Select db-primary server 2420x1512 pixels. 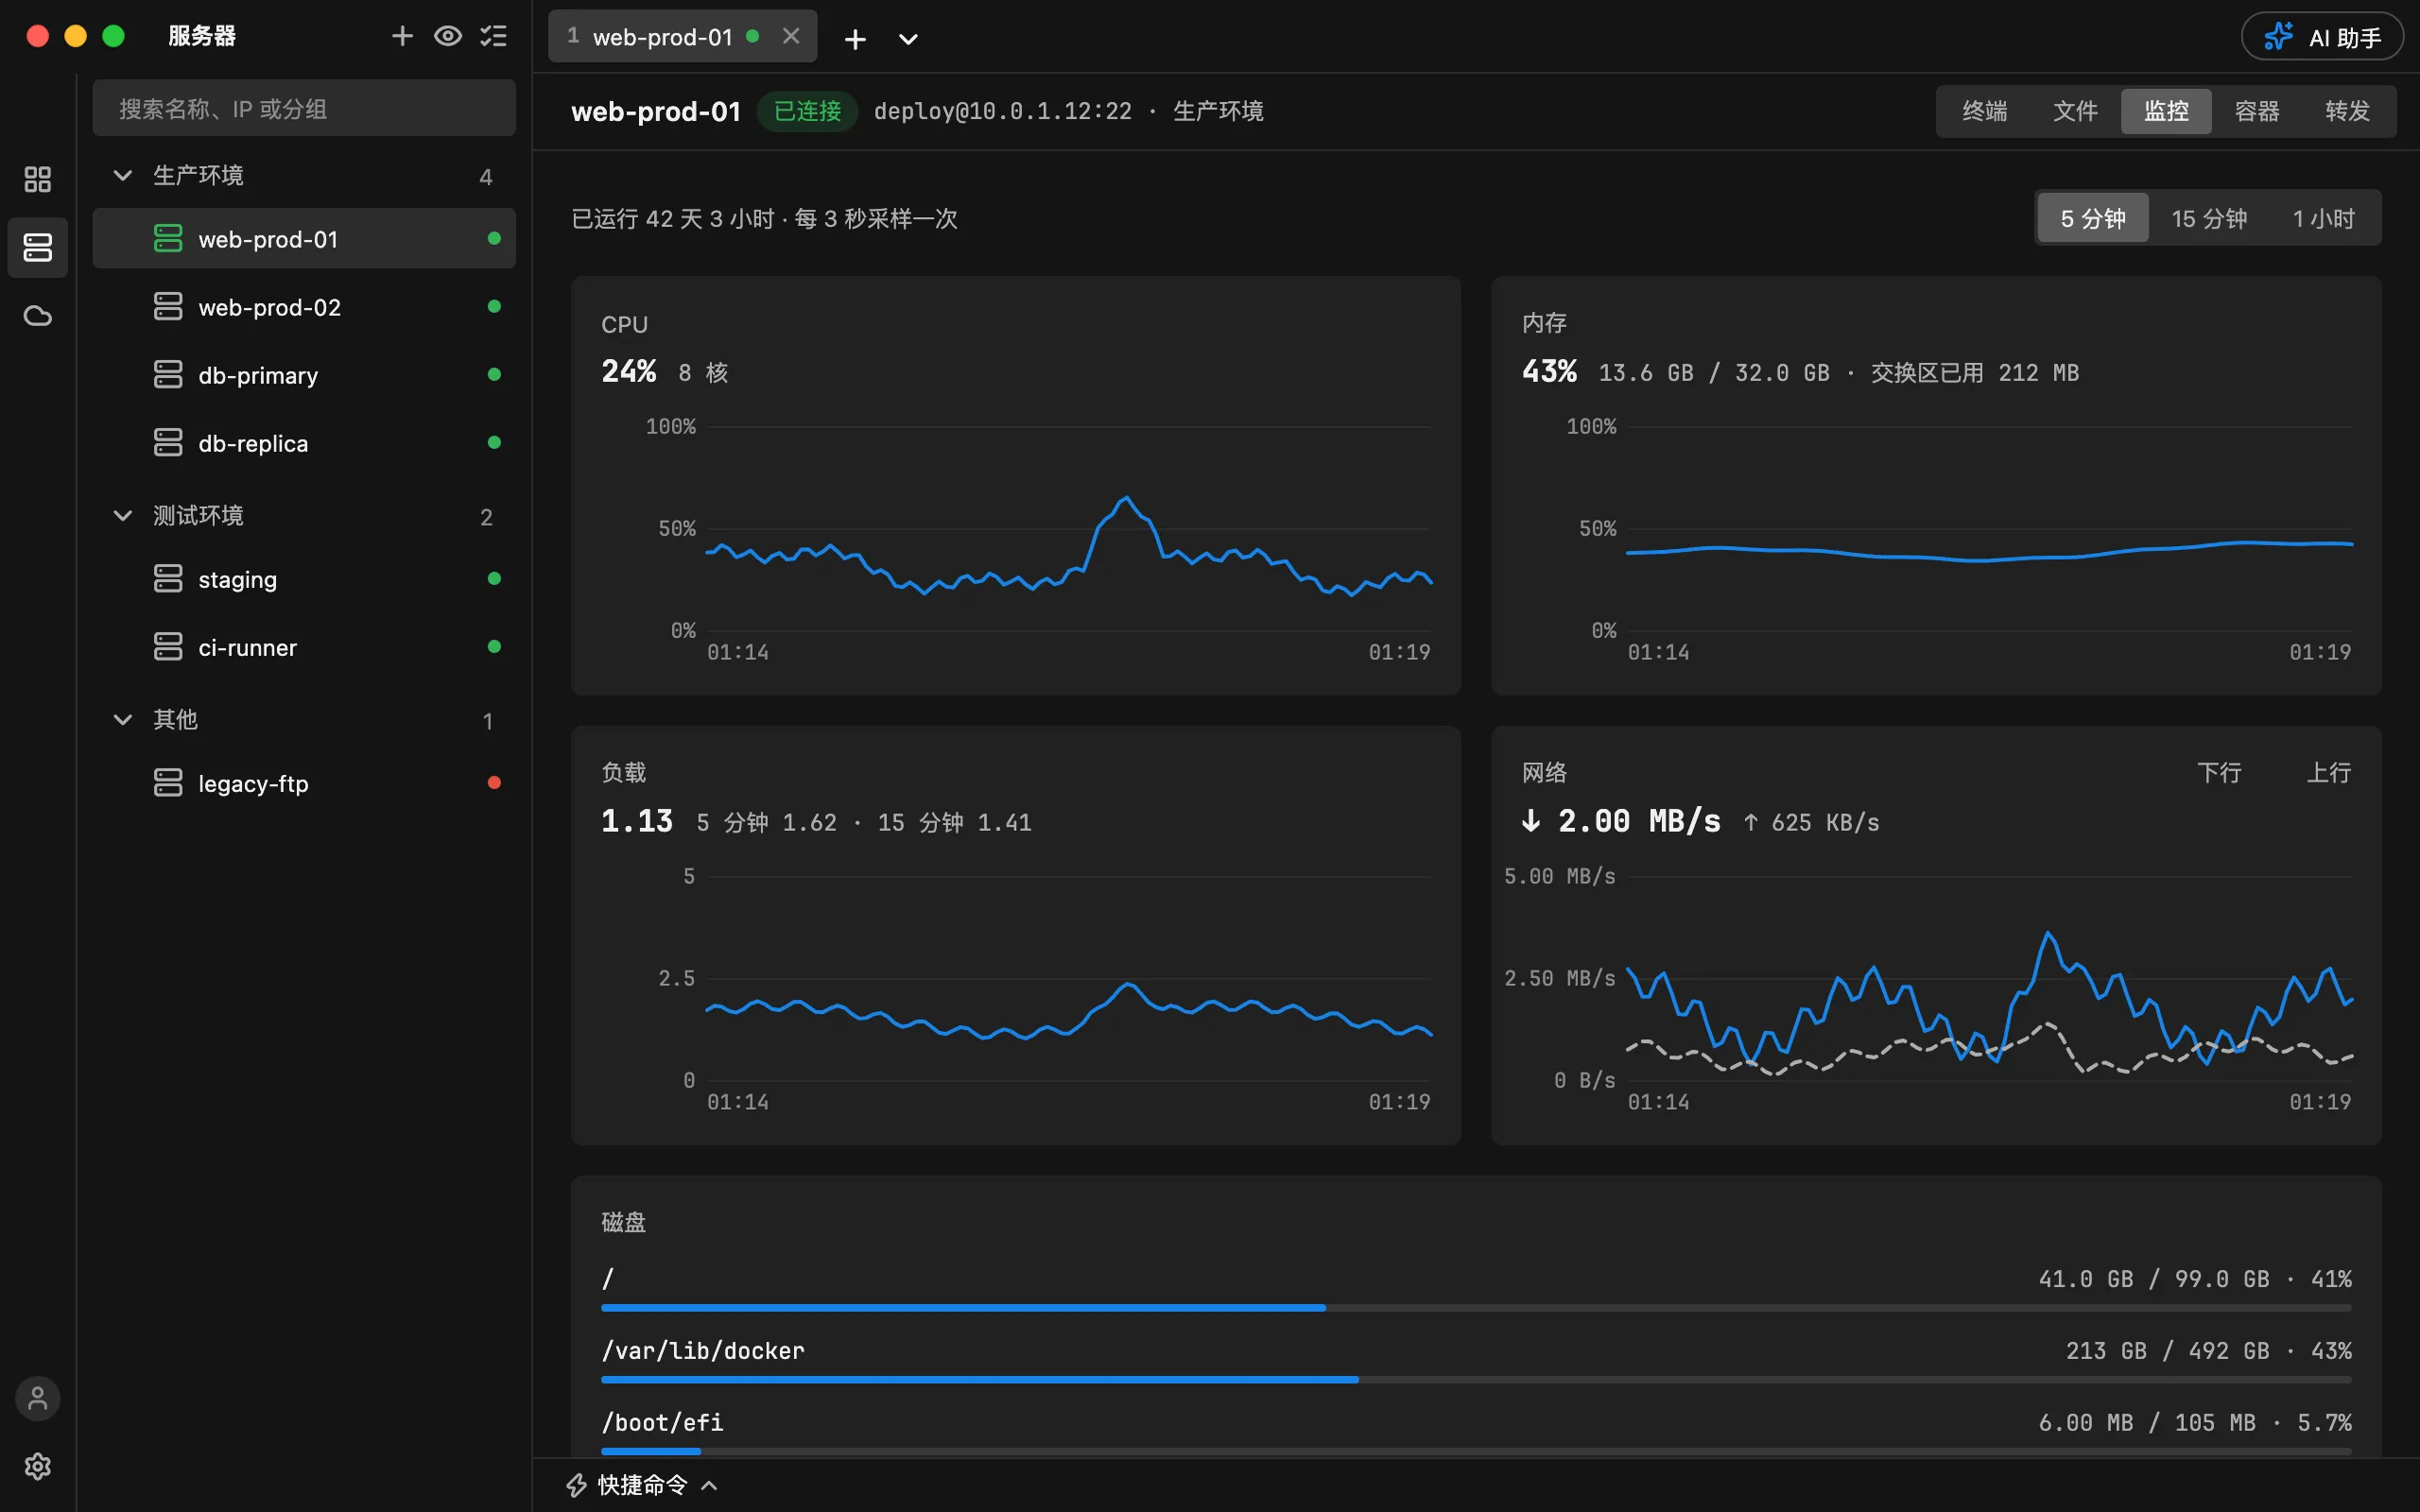304,375
